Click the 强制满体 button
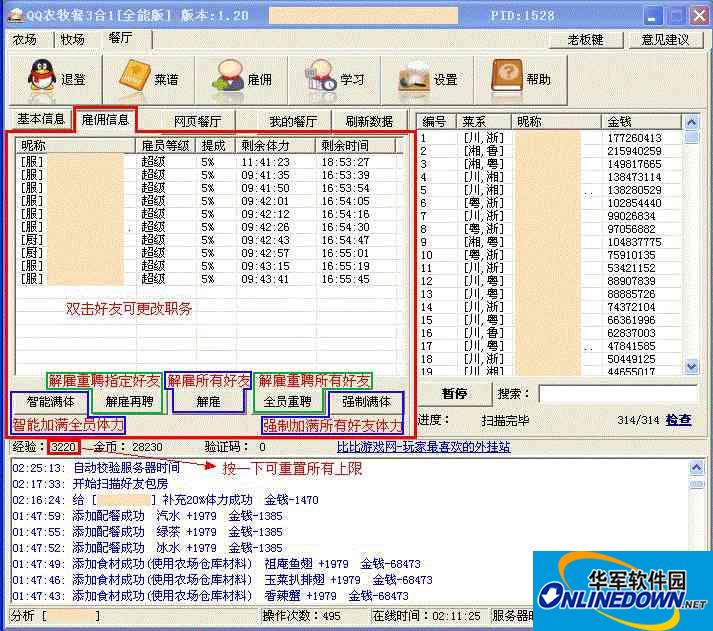 (x=367, y=401)
